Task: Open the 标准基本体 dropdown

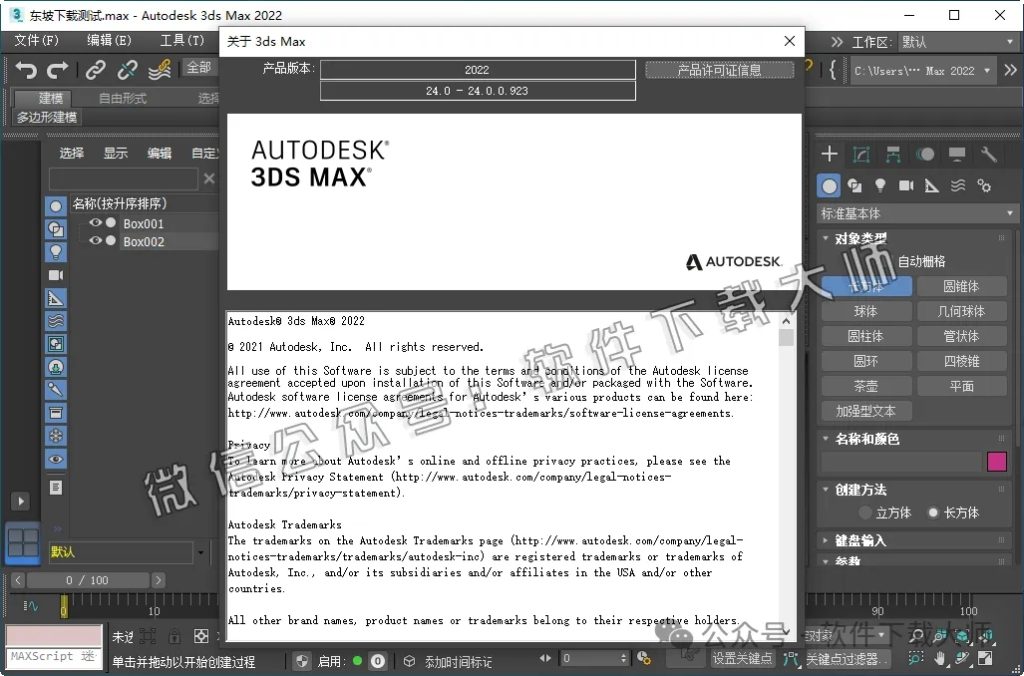Action: (x=915, y=212)
